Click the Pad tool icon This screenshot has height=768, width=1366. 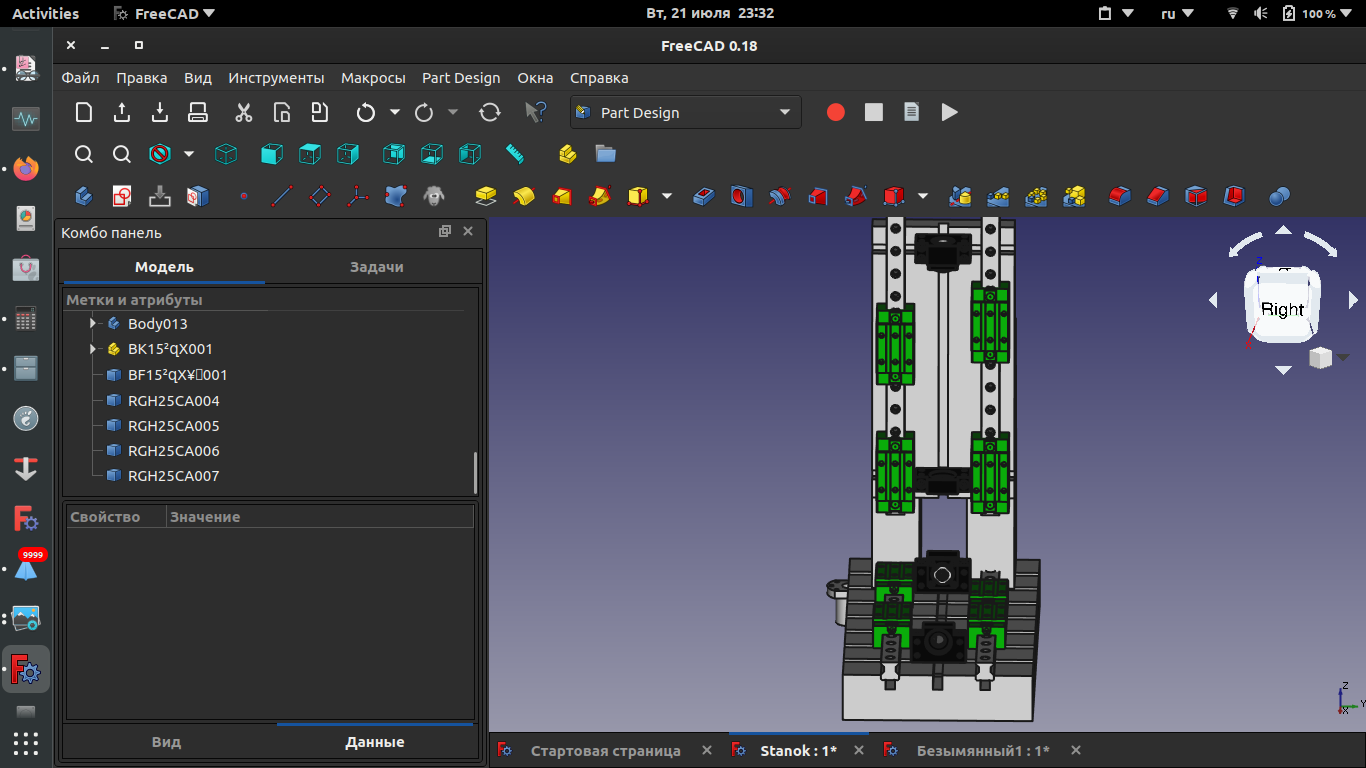(x=486, y=196)
